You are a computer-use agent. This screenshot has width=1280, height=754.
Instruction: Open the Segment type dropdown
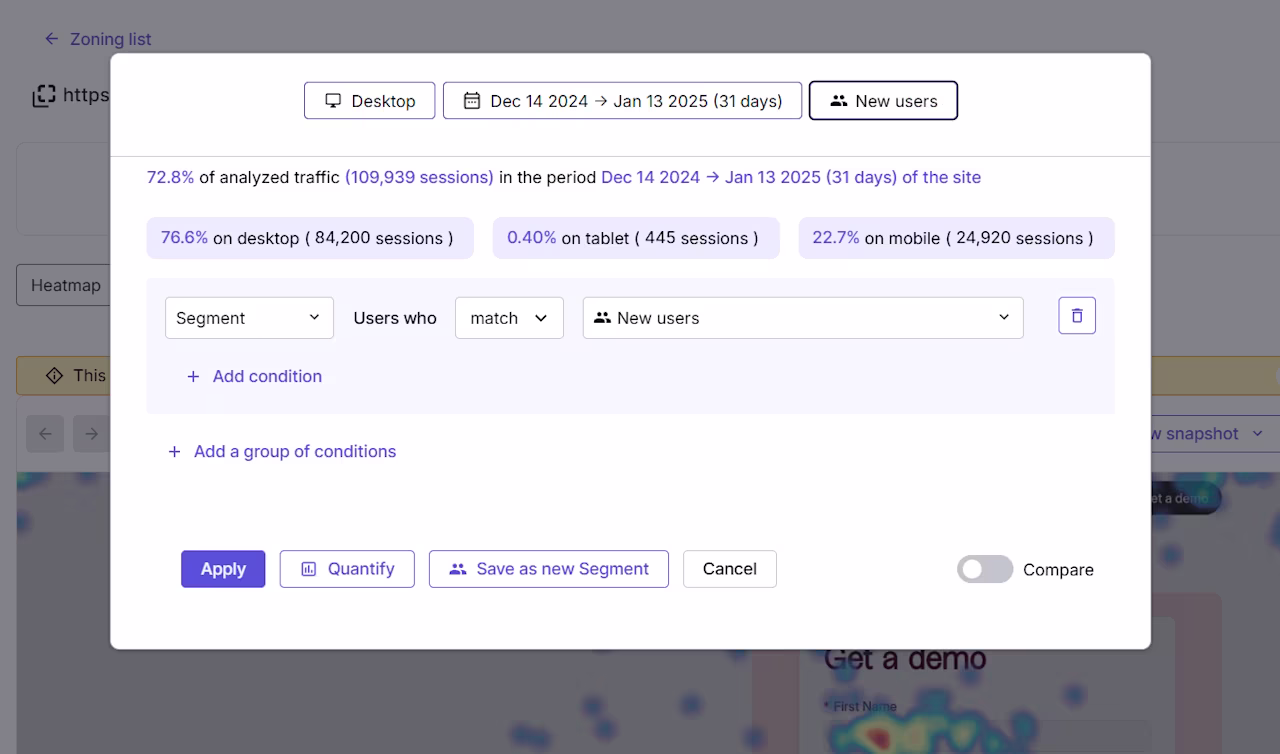[x=249, y=318]
